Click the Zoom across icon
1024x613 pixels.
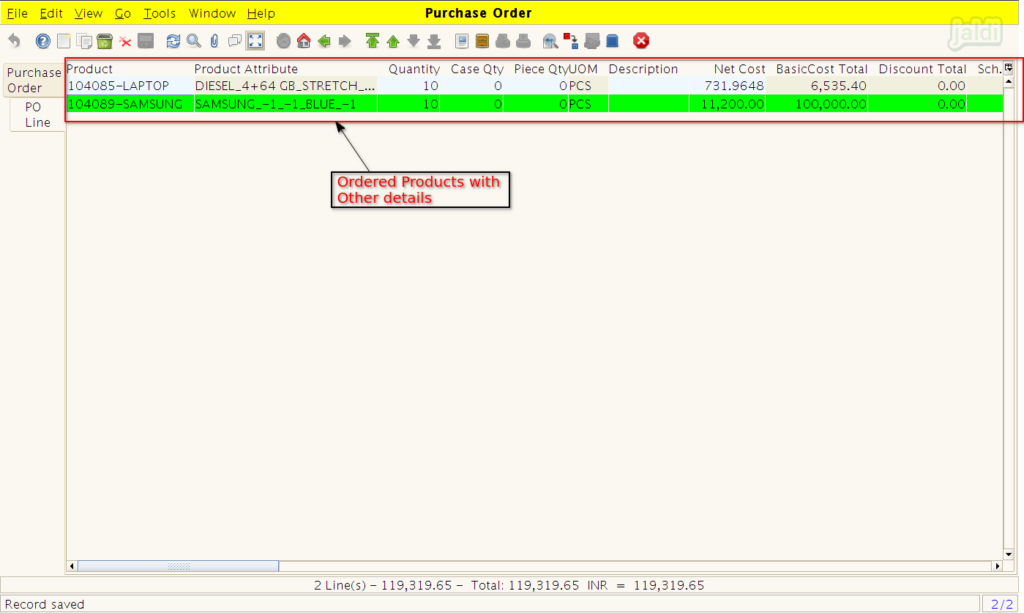click(551, 41)
